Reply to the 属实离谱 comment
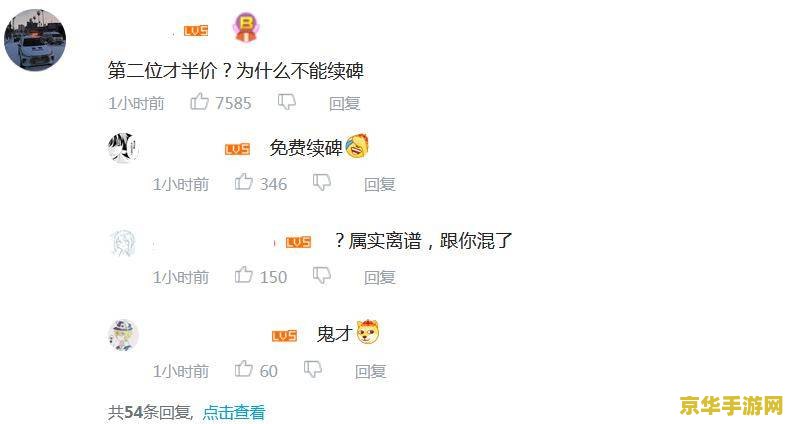789x424 pixels. point(380,277)
